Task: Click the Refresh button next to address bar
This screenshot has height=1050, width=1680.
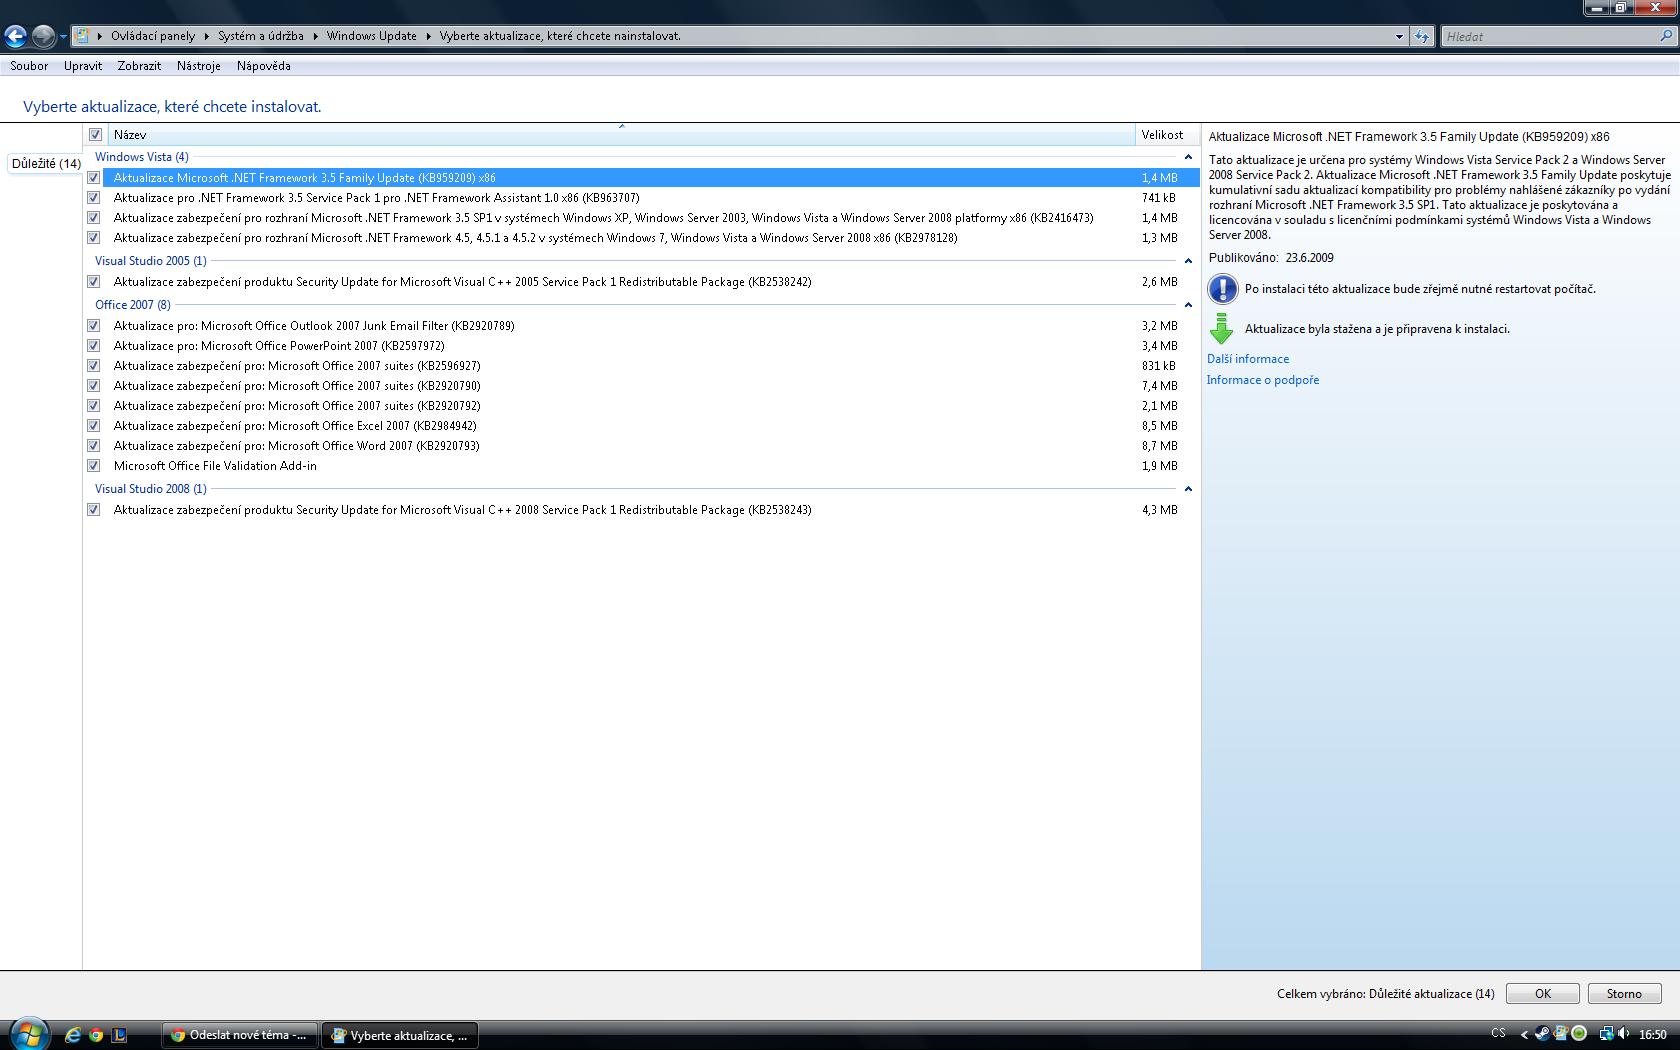Action: coord(1422,37)
